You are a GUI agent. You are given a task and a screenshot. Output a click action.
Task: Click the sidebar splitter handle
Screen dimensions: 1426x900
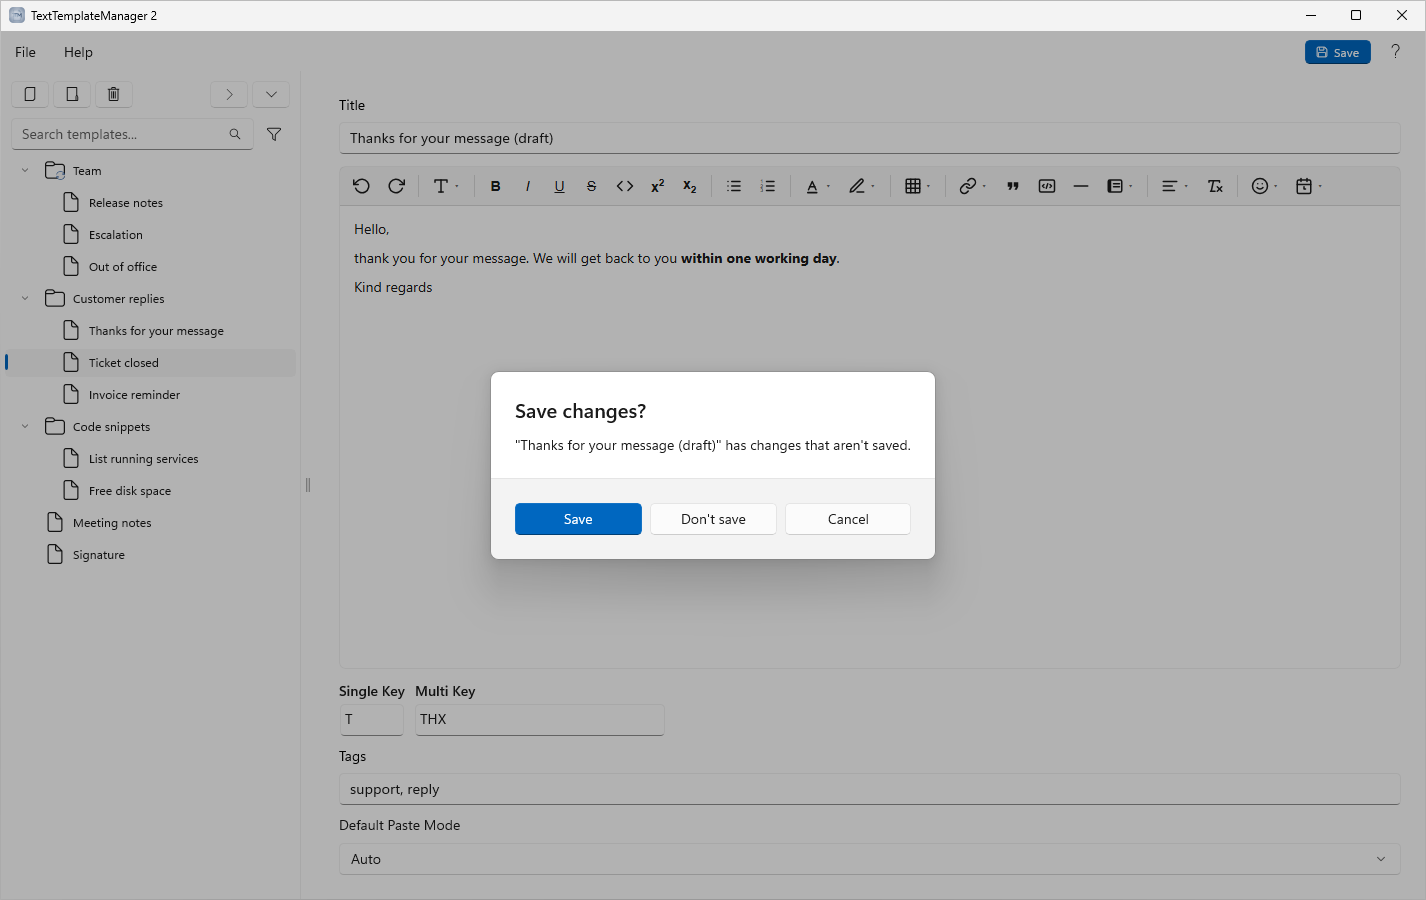tap(308, 485)
